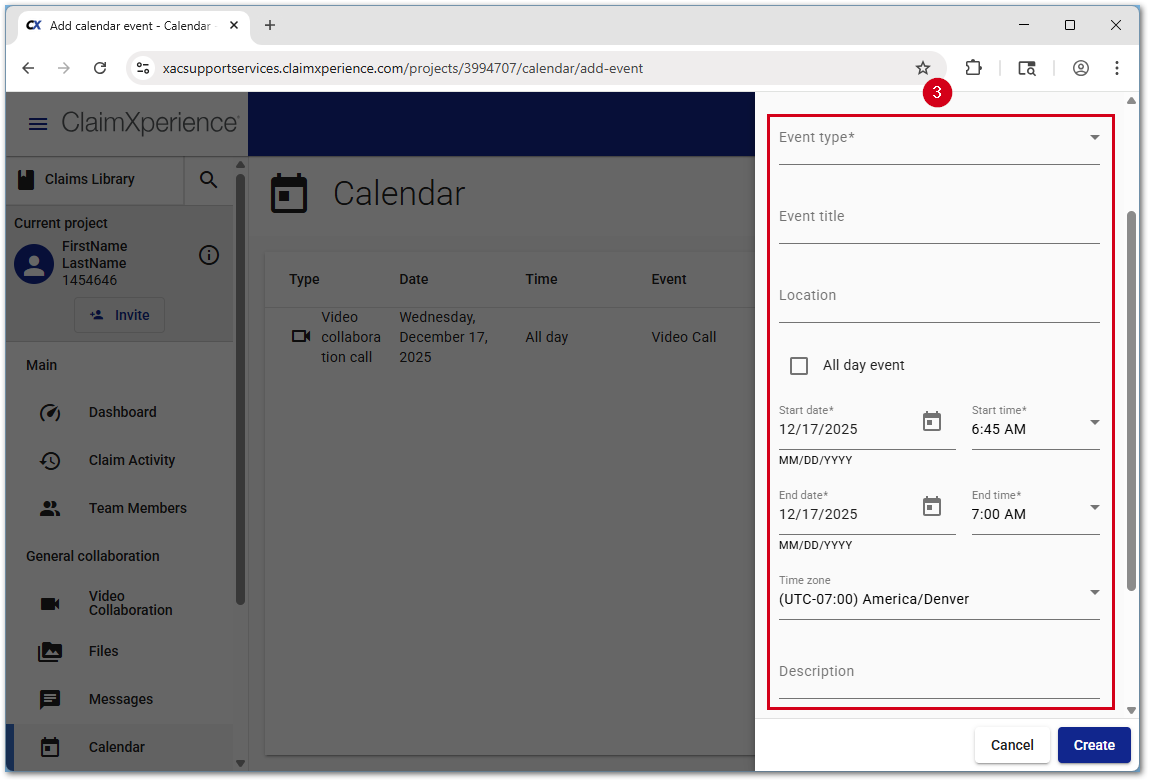Expand the Start time dropdown
This screenshot has width=1149, height=781.
(1094, 422)
